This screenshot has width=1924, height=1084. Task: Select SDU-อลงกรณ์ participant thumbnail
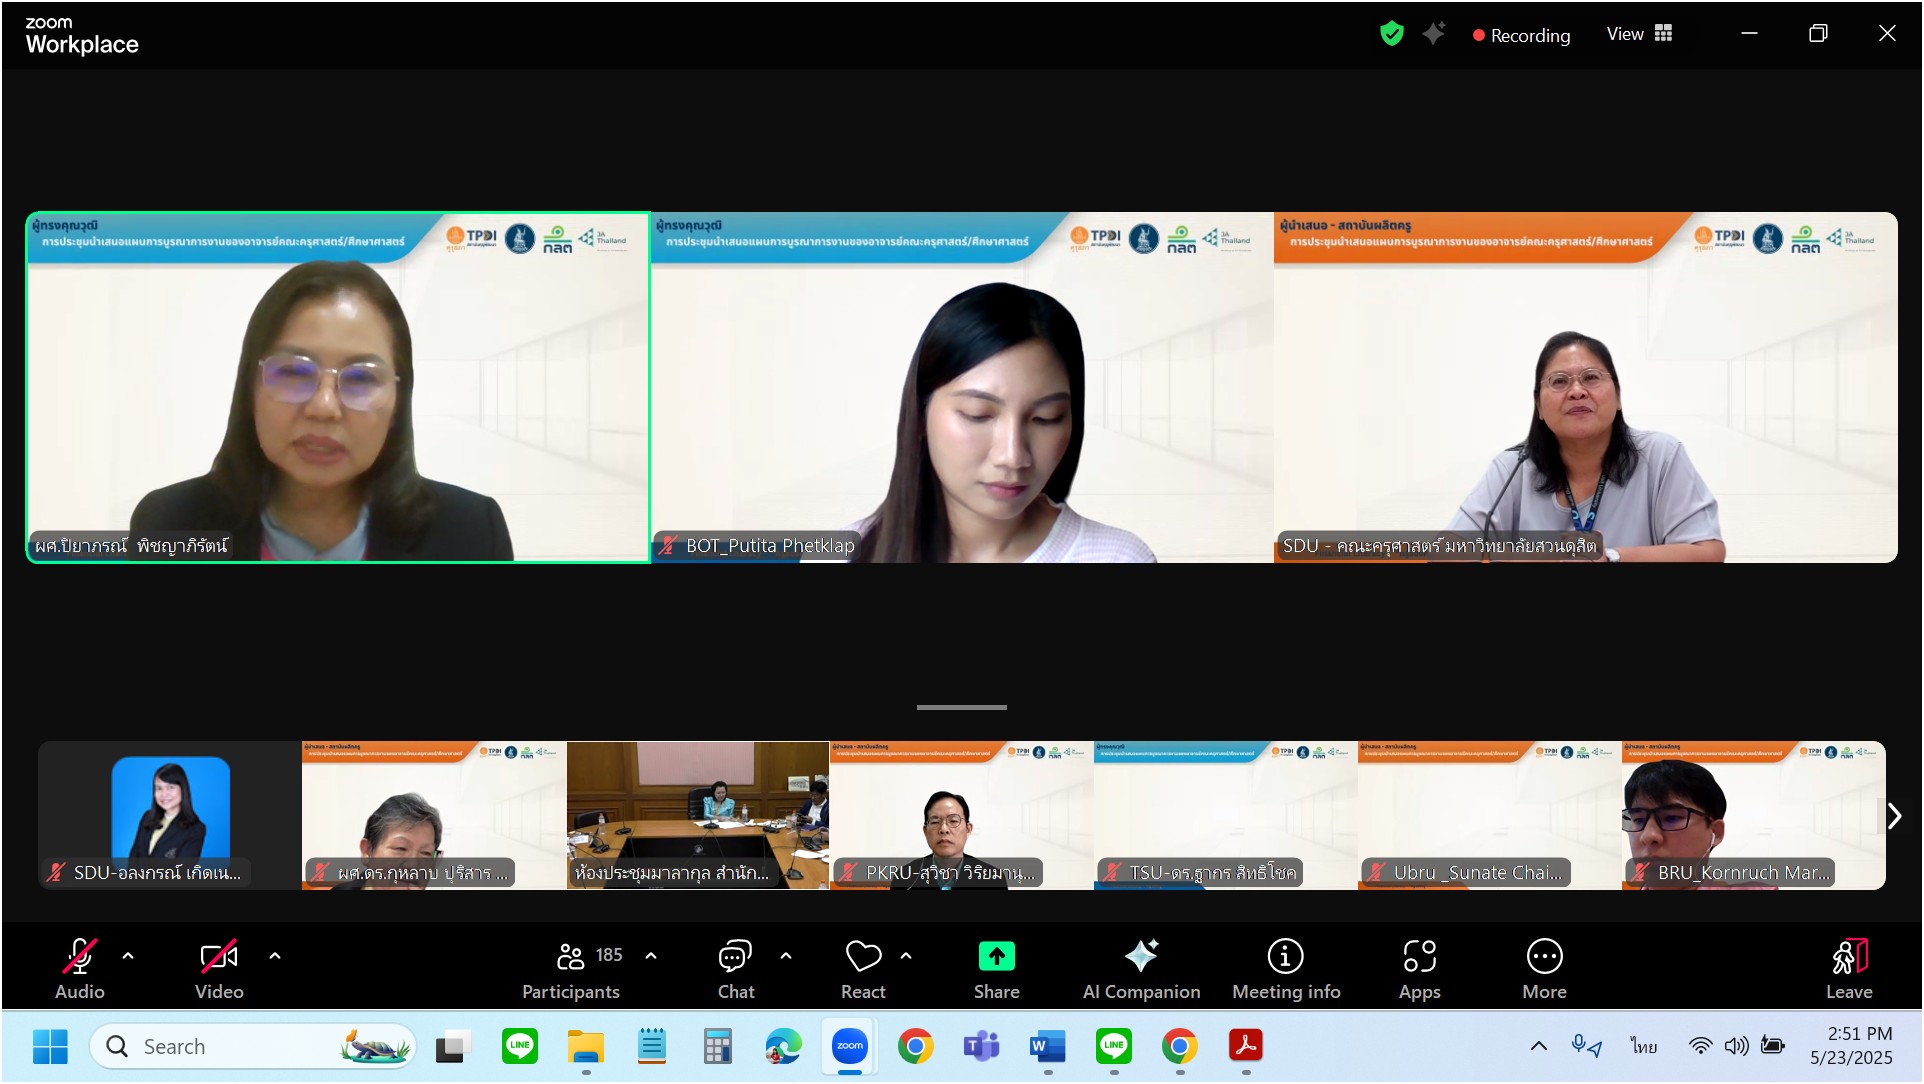(x=170, y=815)
